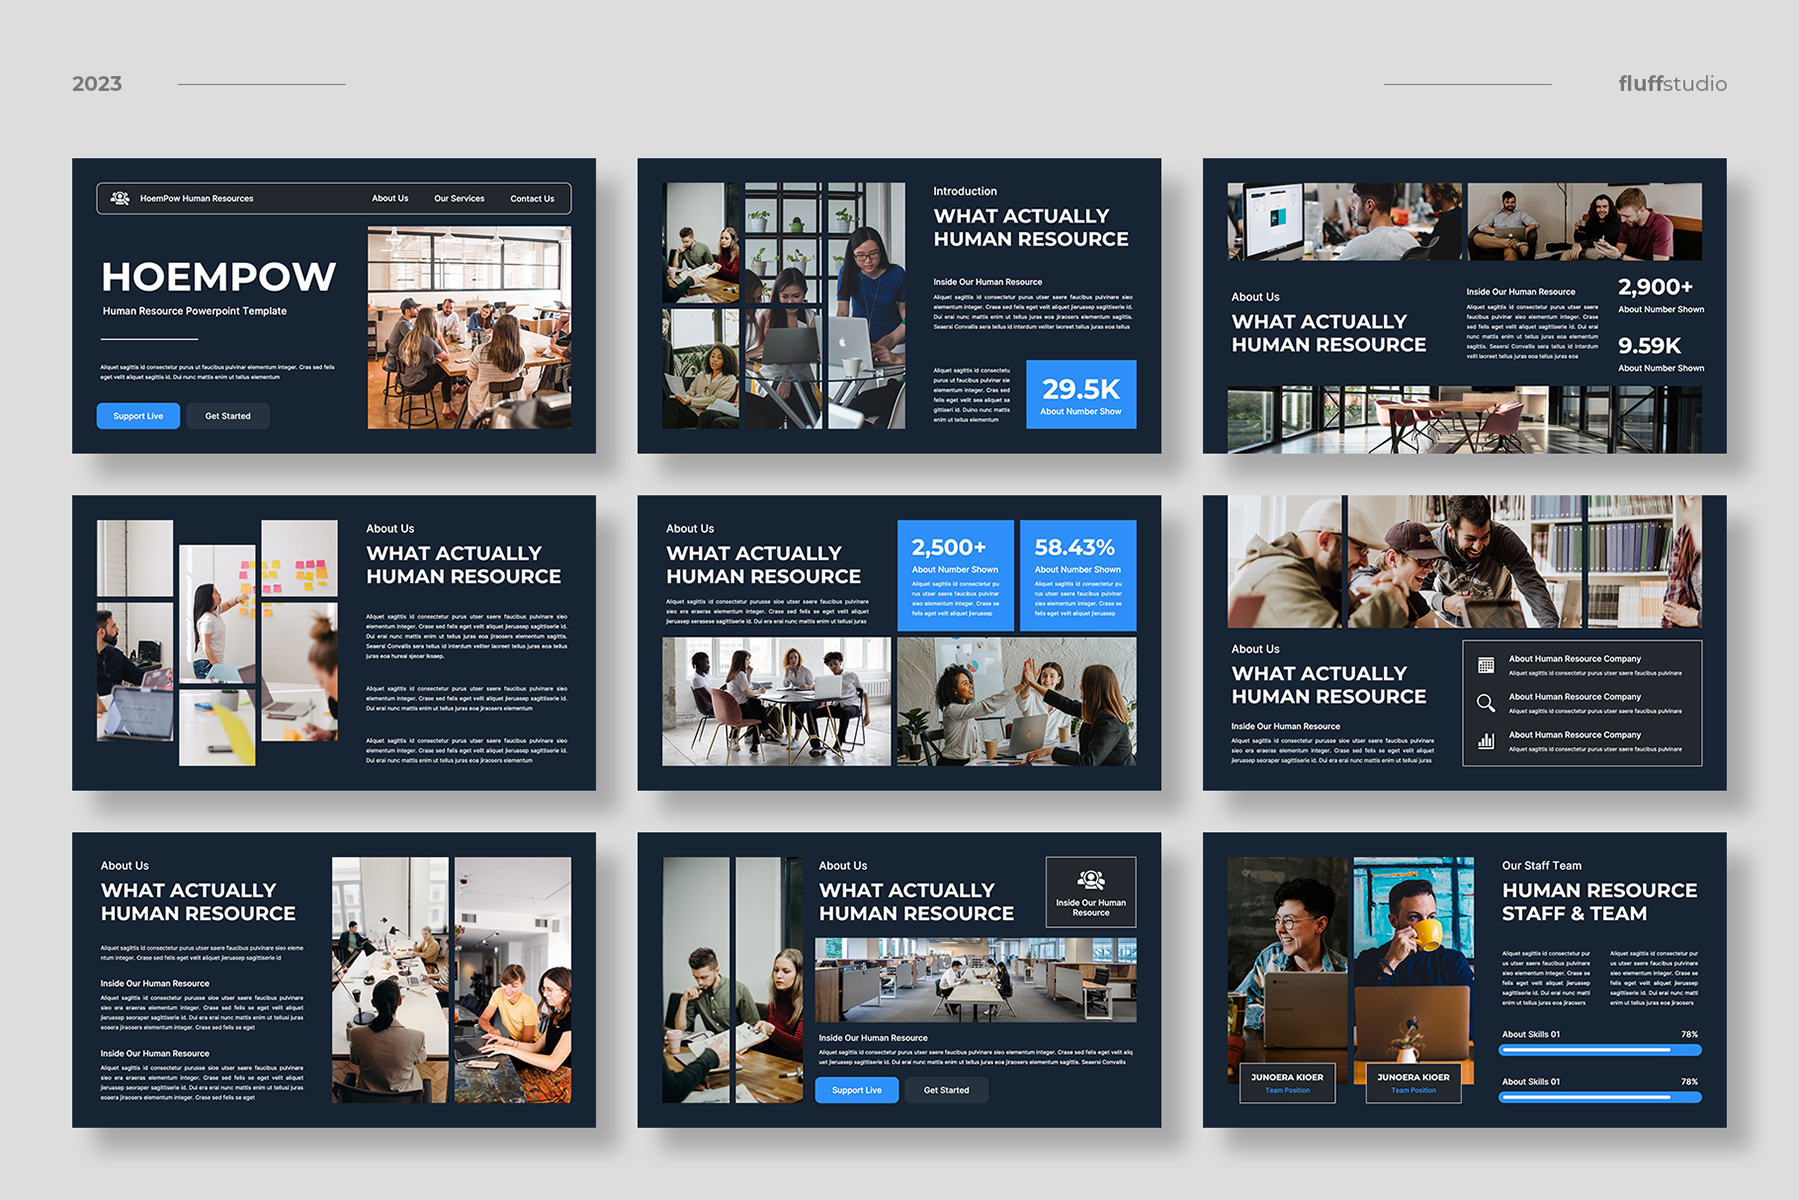Select Contact Us in the navigation bar
The height and width of the screenshot is (1200, 1799).
532,198
